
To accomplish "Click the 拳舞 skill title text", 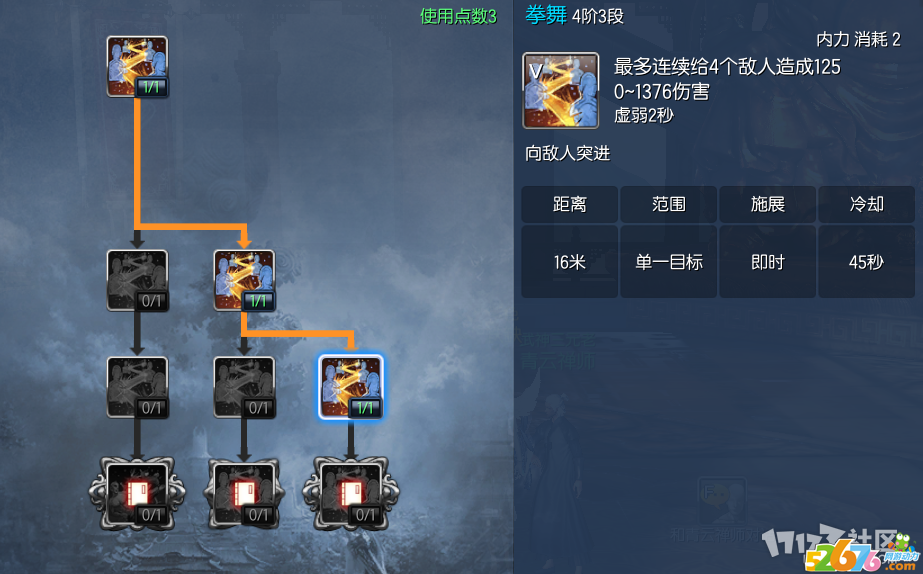I will pos(546,15).
